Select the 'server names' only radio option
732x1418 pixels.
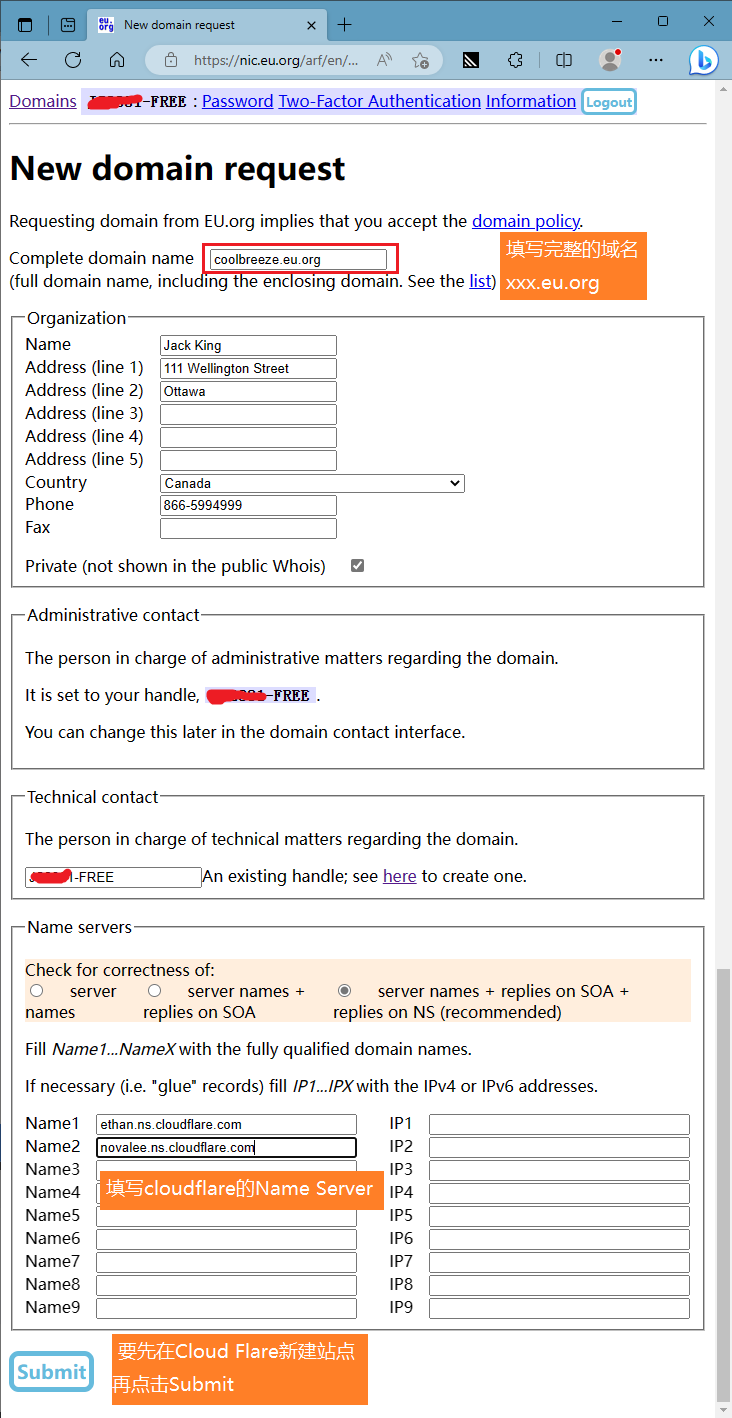coord(37,991)
